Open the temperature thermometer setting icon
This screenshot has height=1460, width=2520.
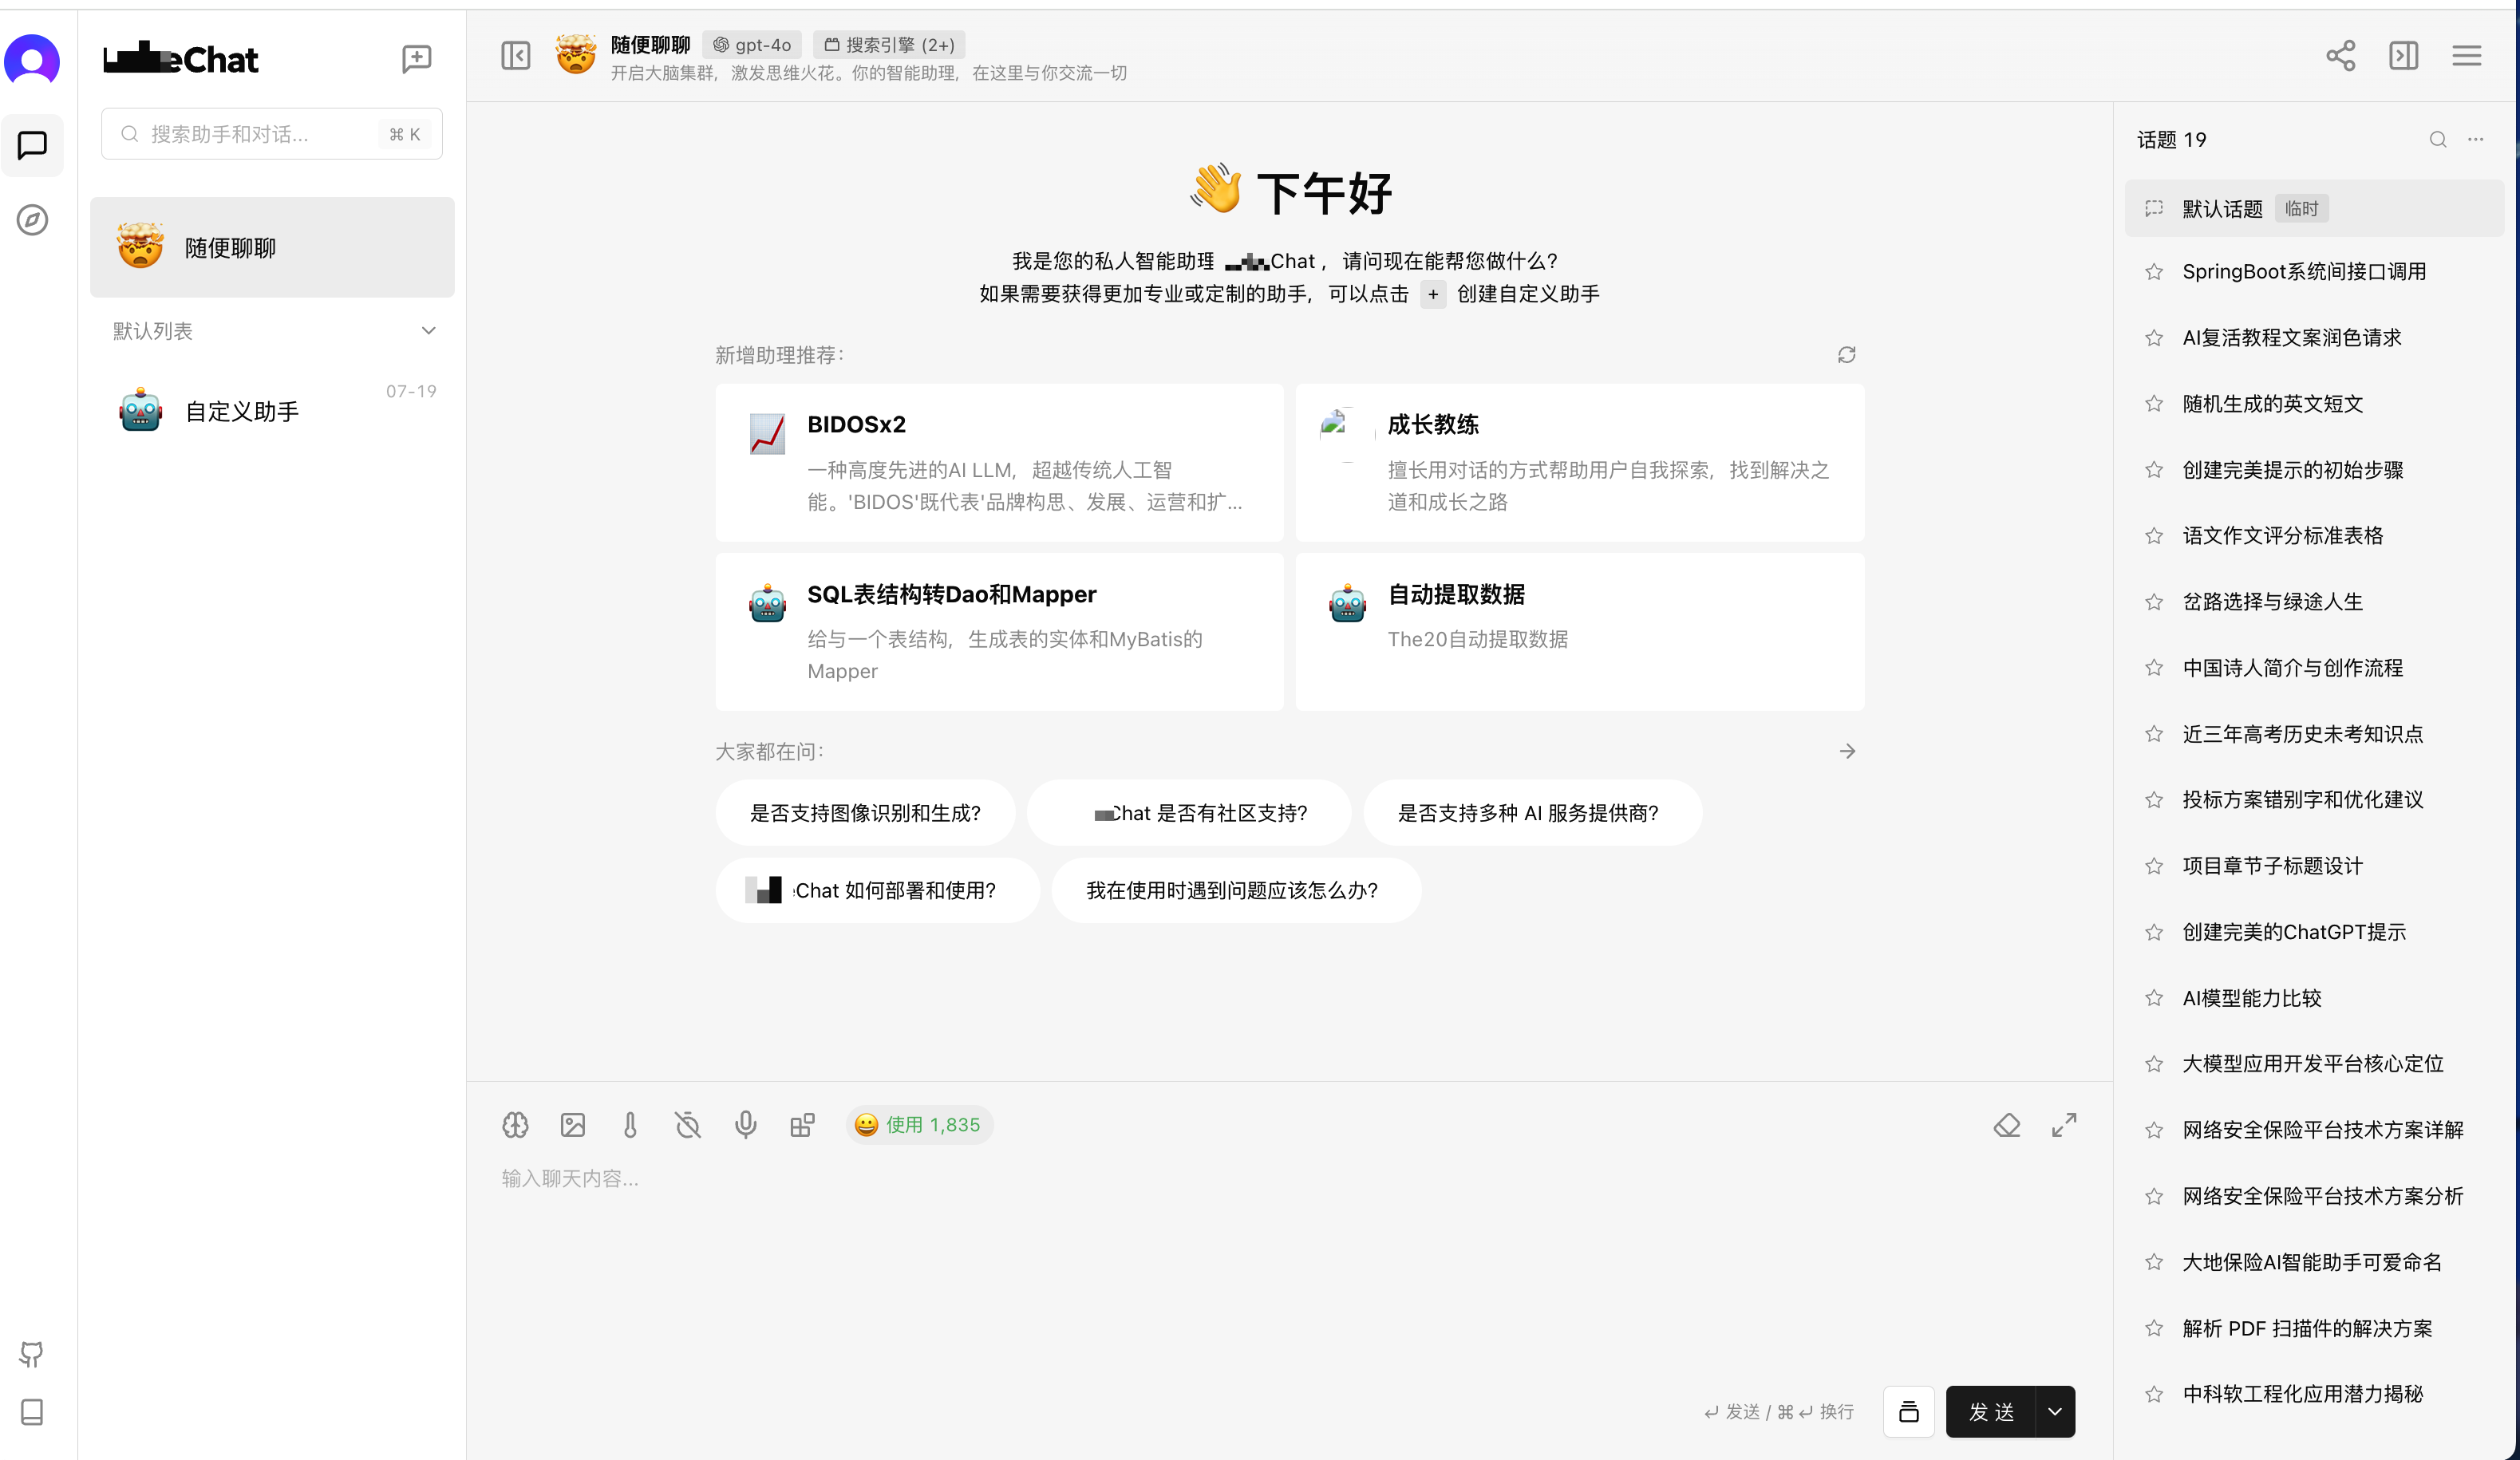coord(630,1125)
